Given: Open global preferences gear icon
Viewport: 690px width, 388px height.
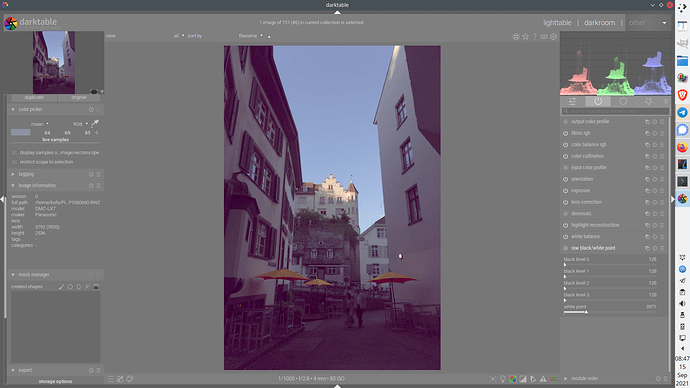Looking at the screenshot, I should coord(554,37).
